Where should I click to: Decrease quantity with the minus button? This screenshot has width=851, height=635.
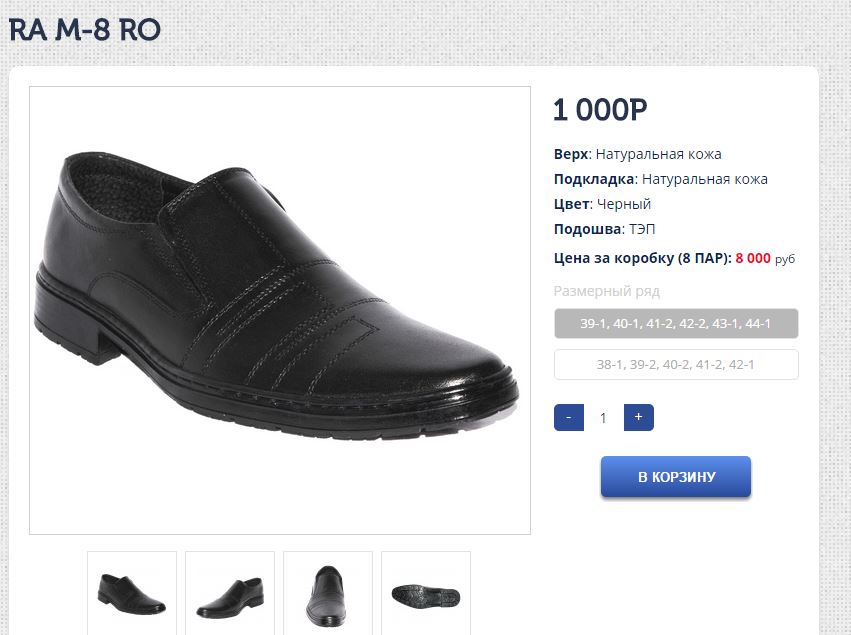tap(568, 417)
